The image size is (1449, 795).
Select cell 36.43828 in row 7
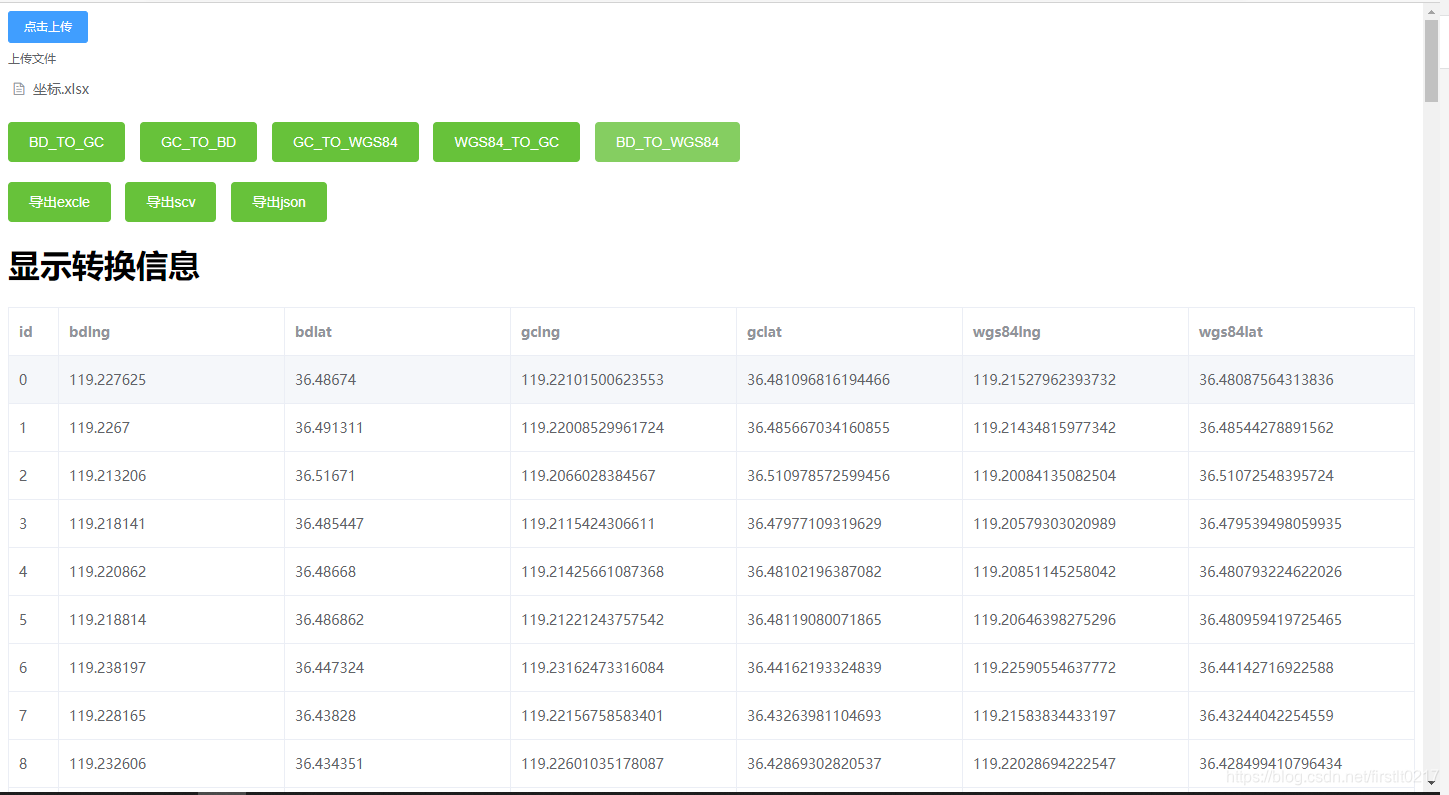pos(398,716)
